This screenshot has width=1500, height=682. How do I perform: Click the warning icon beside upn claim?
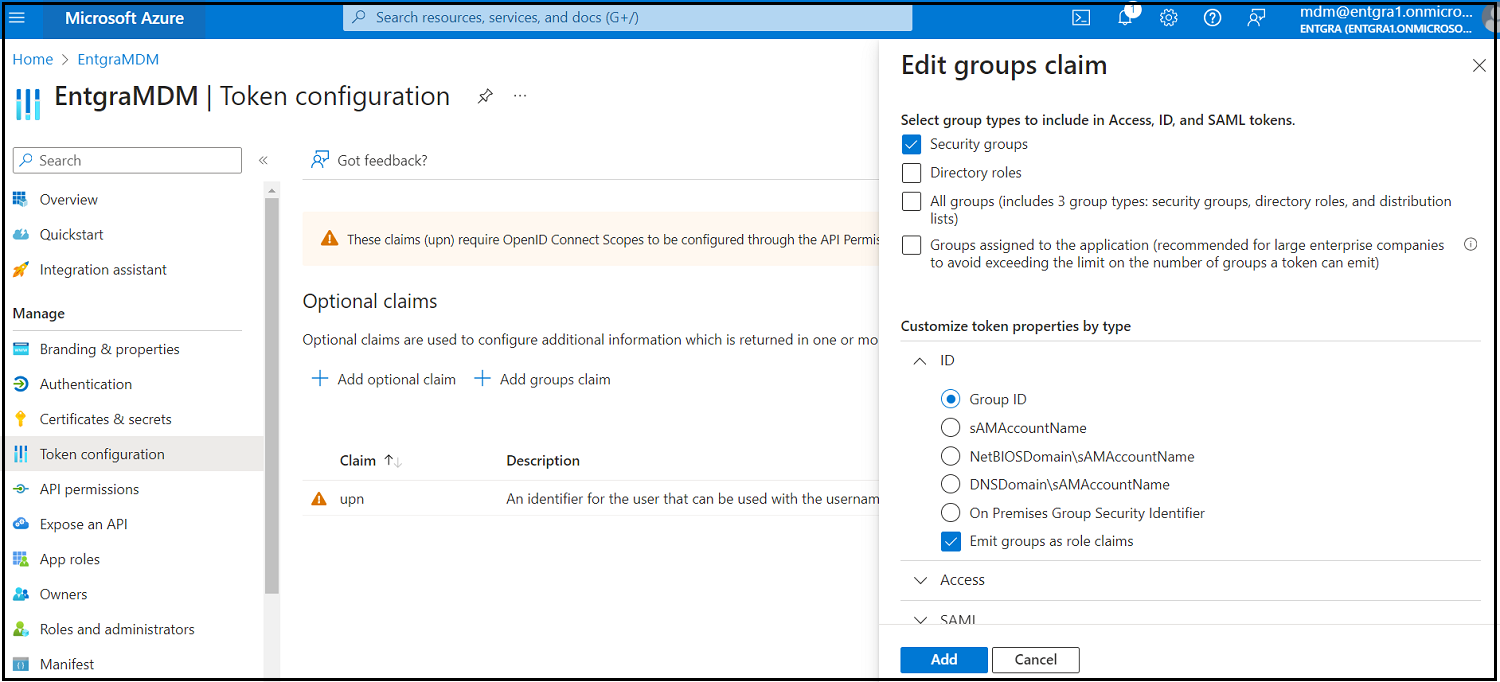319,498
